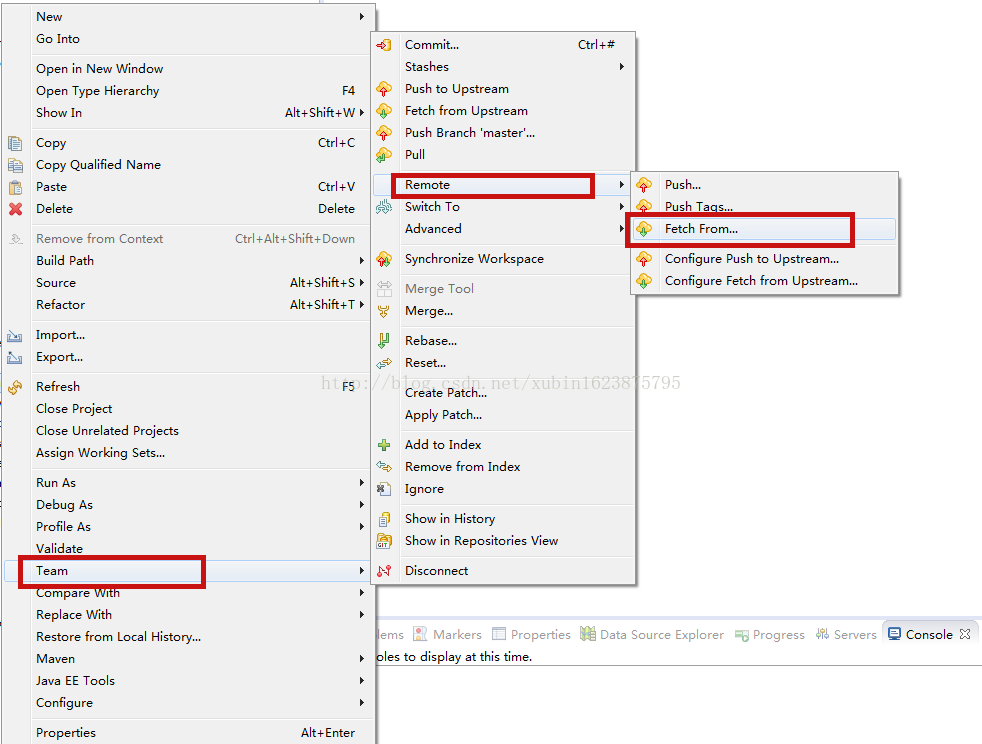Click the Add to Index plus icon
This screenshot has height=744, width=982.
click(384, 445)
